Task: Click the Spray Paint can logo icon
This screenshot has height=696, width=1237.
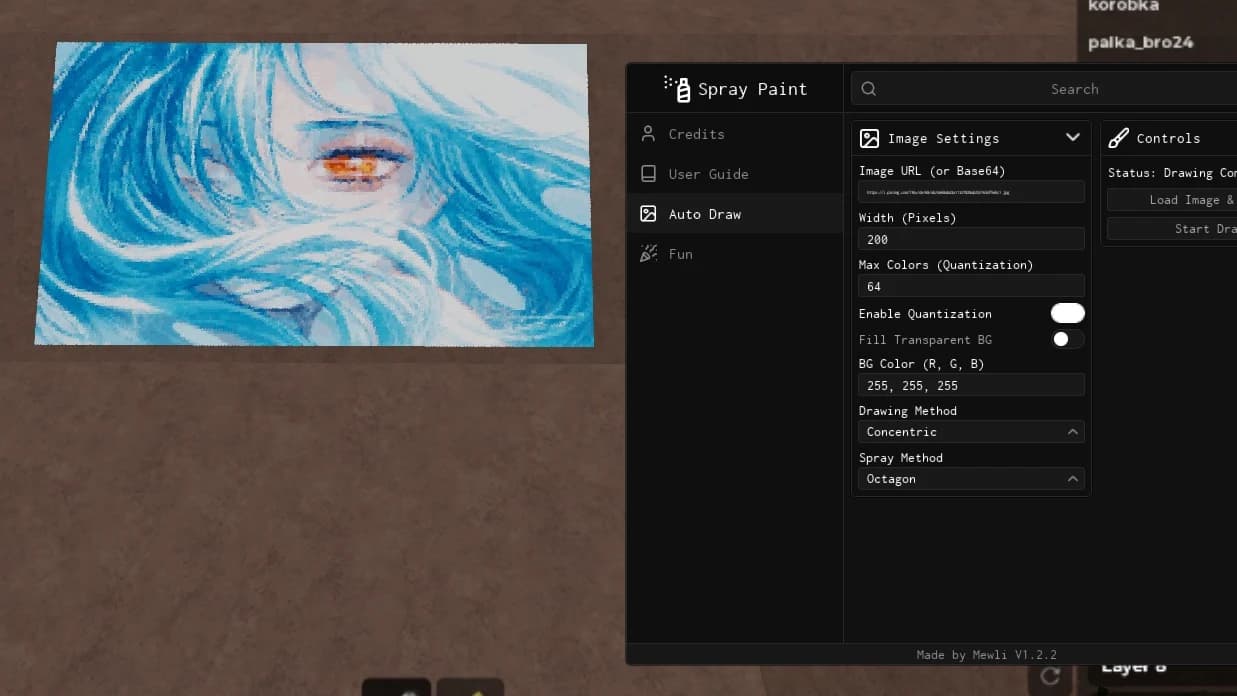Action: click(x=677, y=89)
